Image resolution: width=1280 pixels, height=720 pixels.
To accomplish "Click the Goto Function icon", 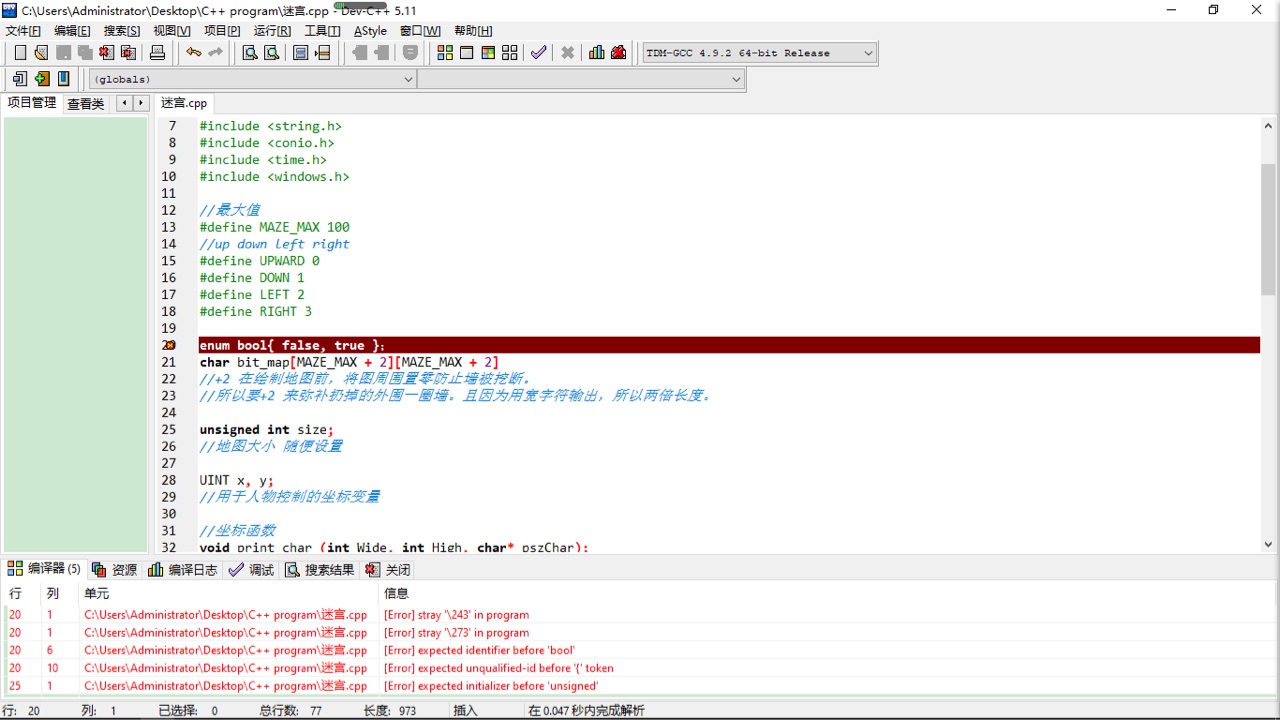I will tap(300, 53).
